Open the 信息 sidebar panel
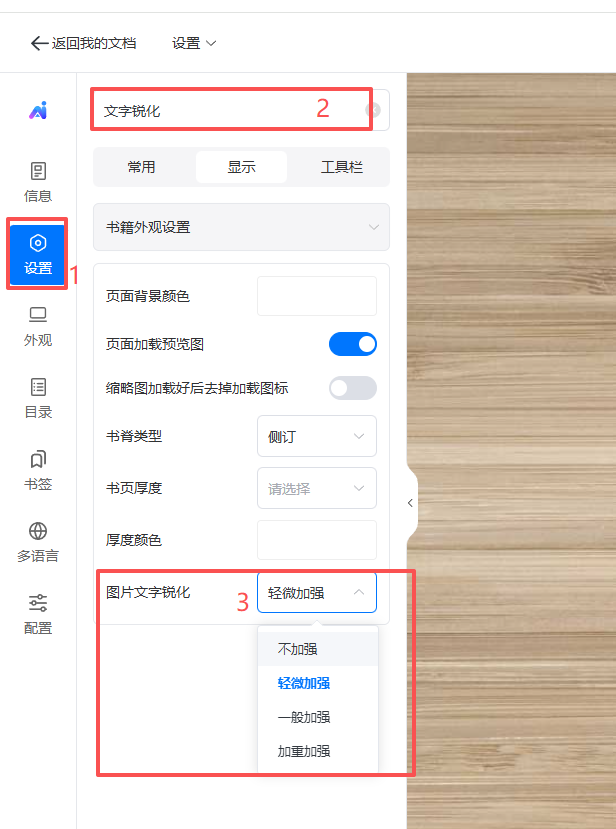Image resolution: width=616 pixels, height=829 pixels. point(38,182)
